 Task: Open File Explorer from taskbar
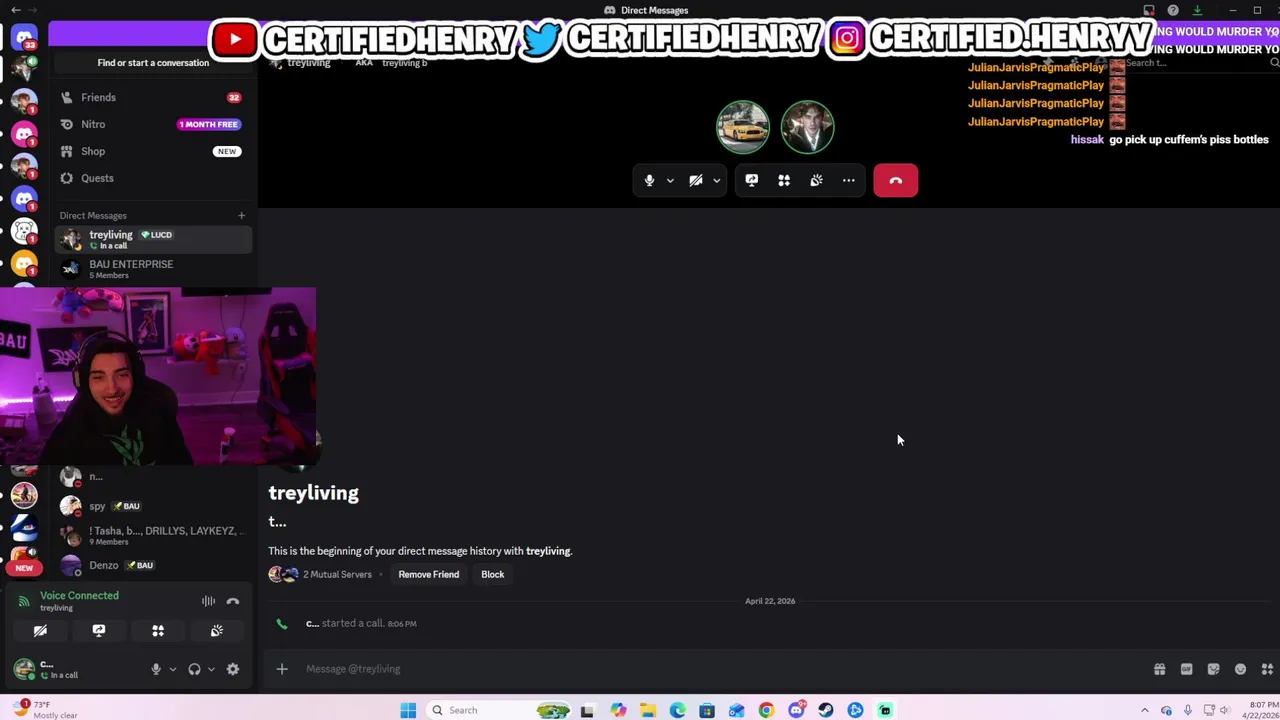(648, 711)
